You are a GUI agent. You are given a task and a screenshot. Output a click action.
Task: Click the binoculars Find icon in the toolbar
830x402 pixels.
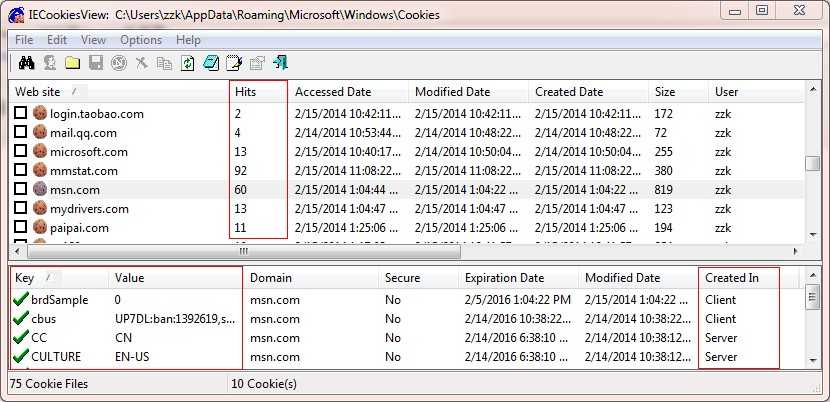[x=26, y=63]
